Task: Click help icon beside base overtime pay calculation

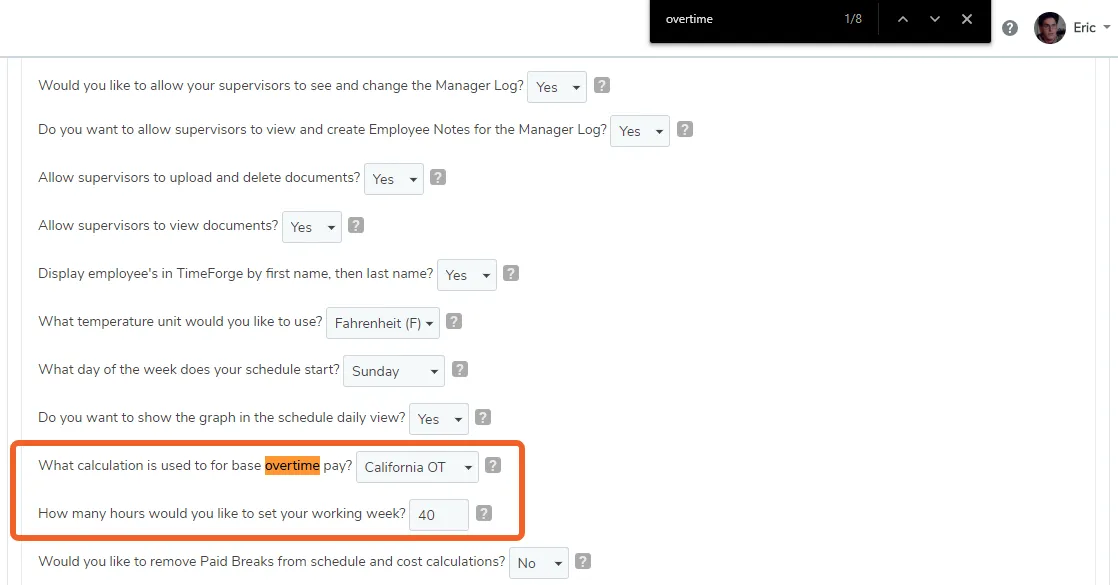Action: point(493,466)
